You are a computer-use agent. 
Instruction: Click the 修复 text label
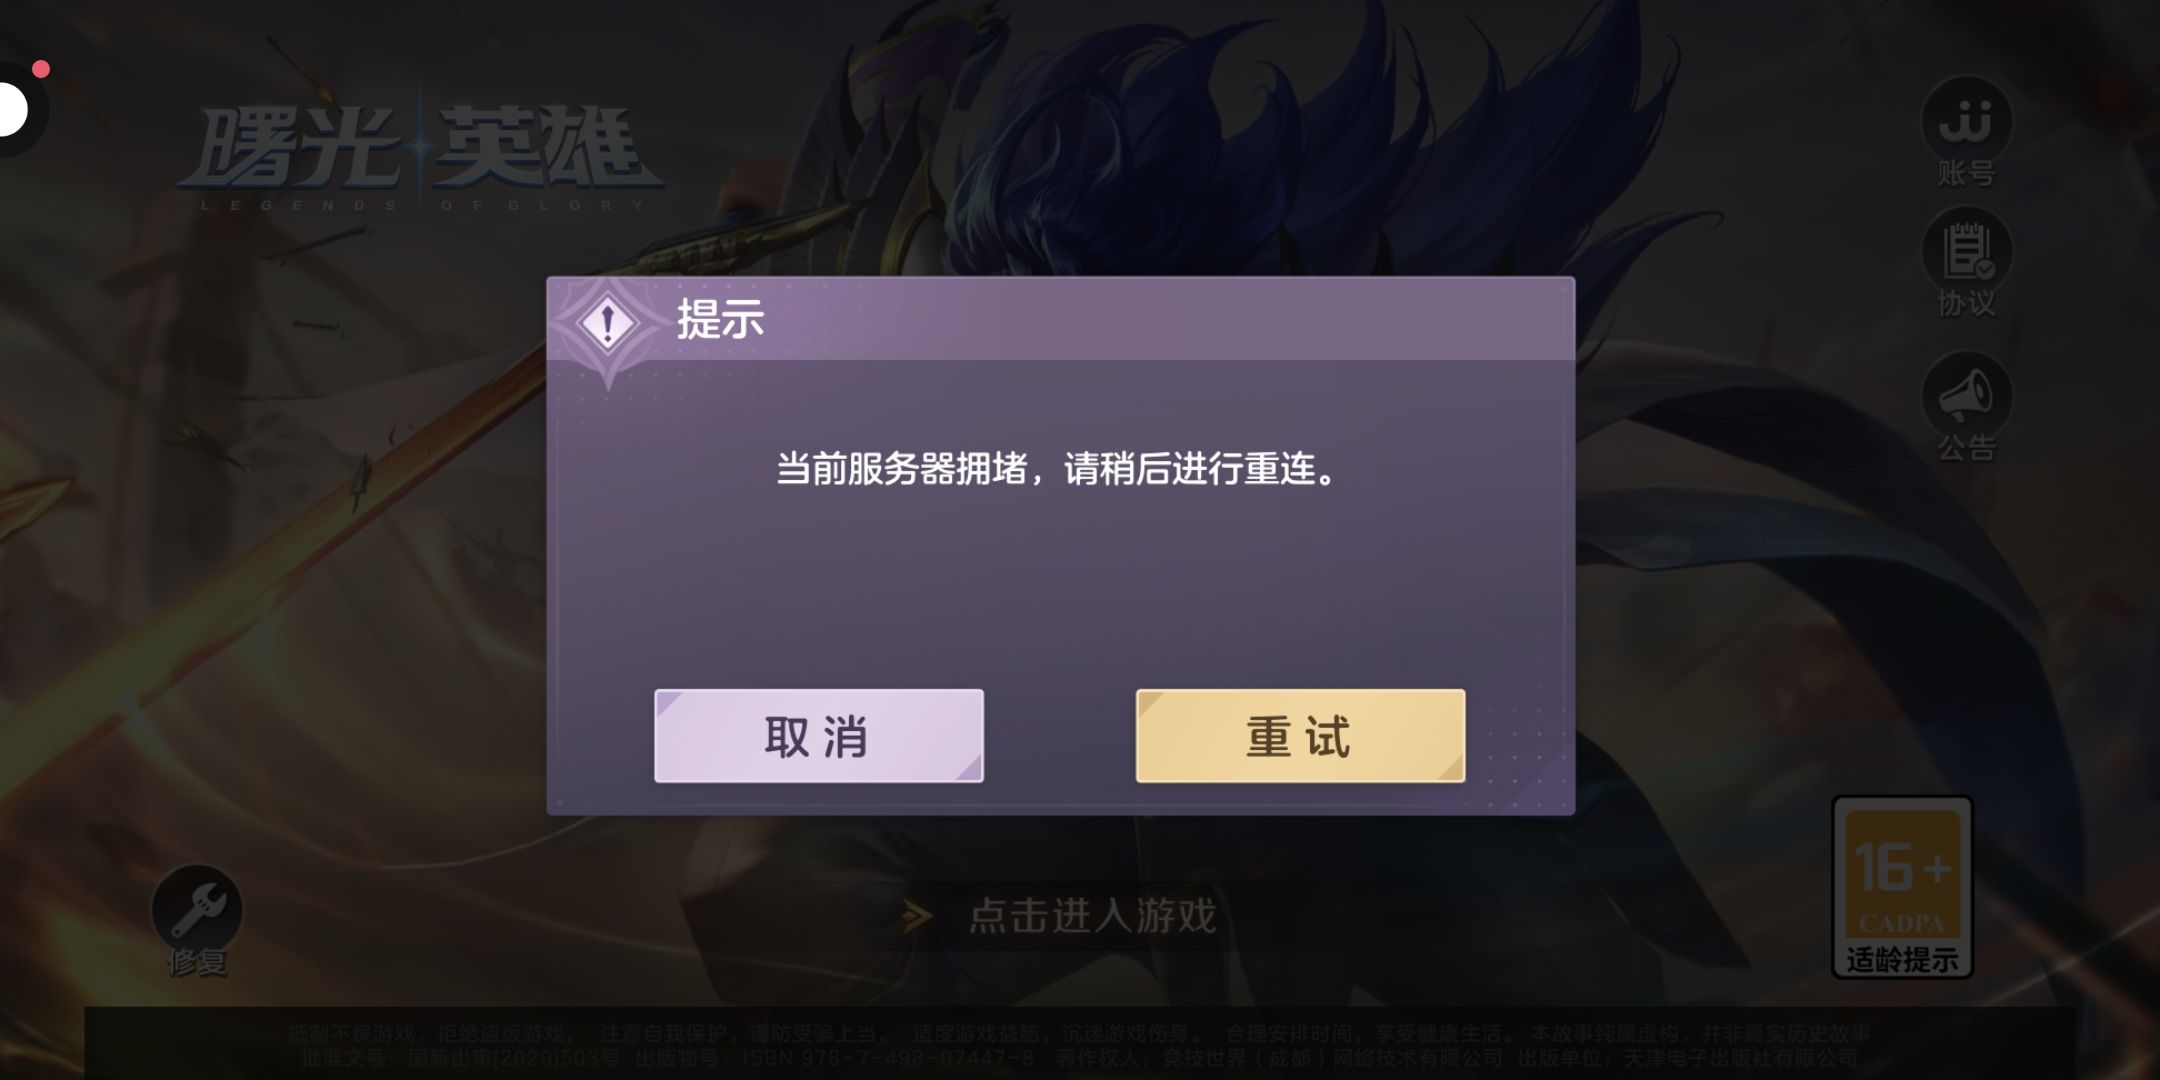point(197,962)
